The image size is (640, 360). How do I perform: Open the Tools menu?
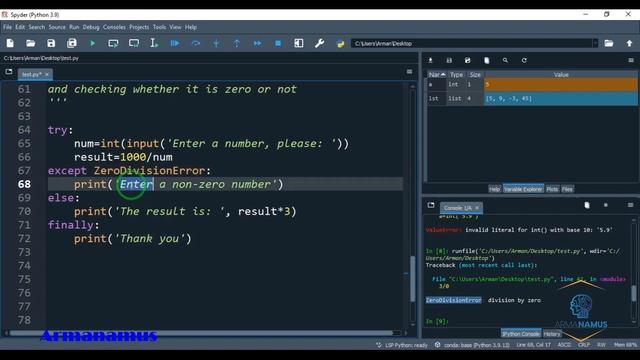pos(159,27)
